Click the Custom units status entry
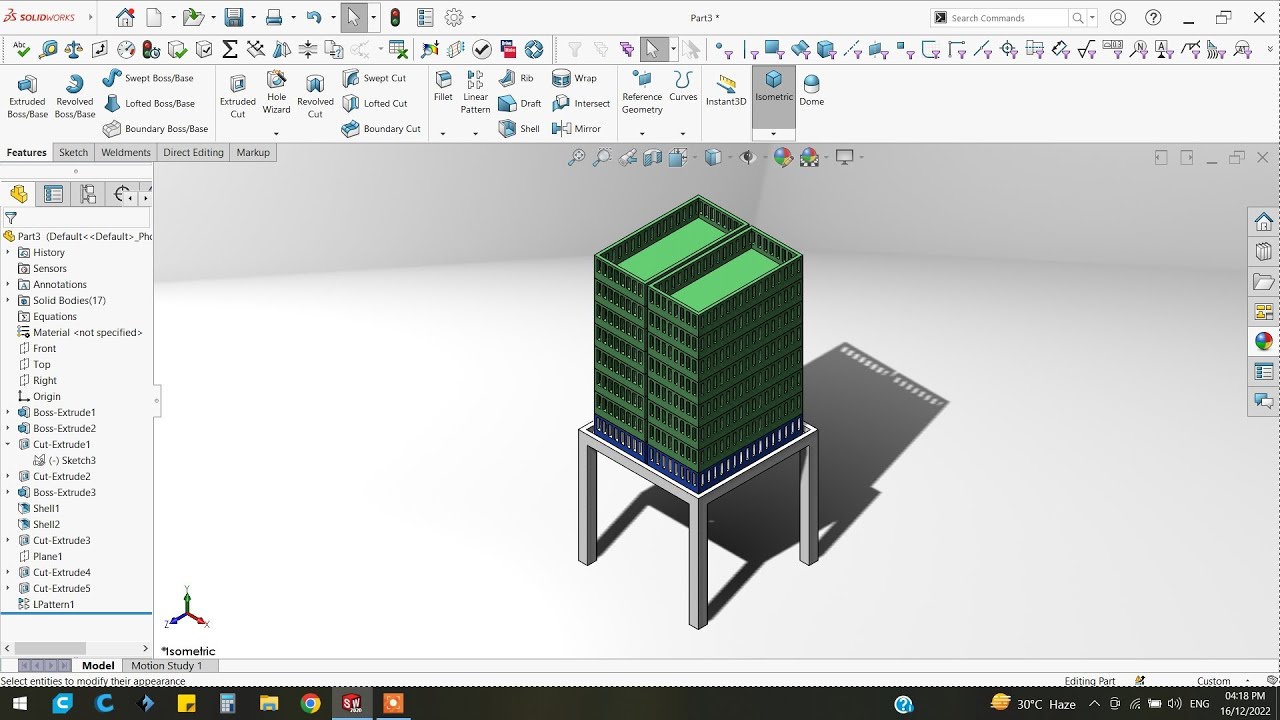 pyautogui.click(x=1214, y=681)
